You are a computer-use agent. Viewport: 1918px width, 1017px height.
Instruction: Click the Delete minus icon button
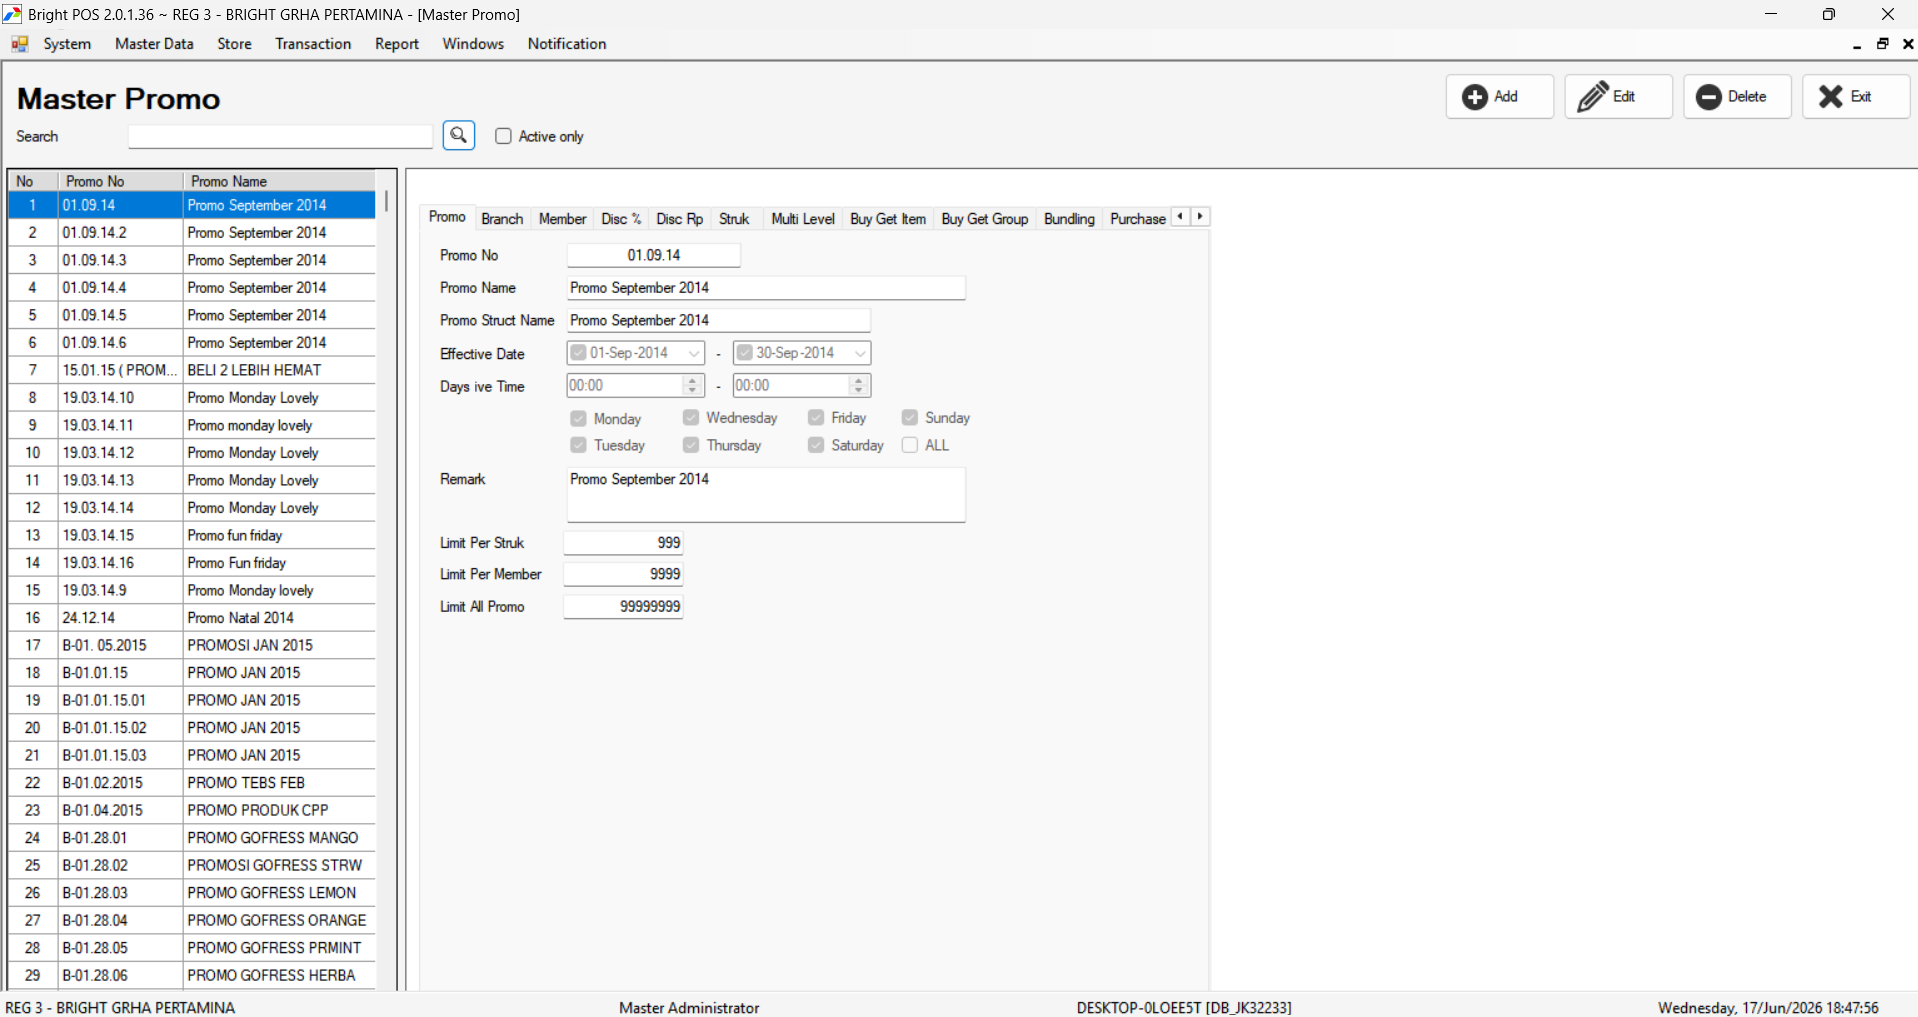tap(1737, 97)
